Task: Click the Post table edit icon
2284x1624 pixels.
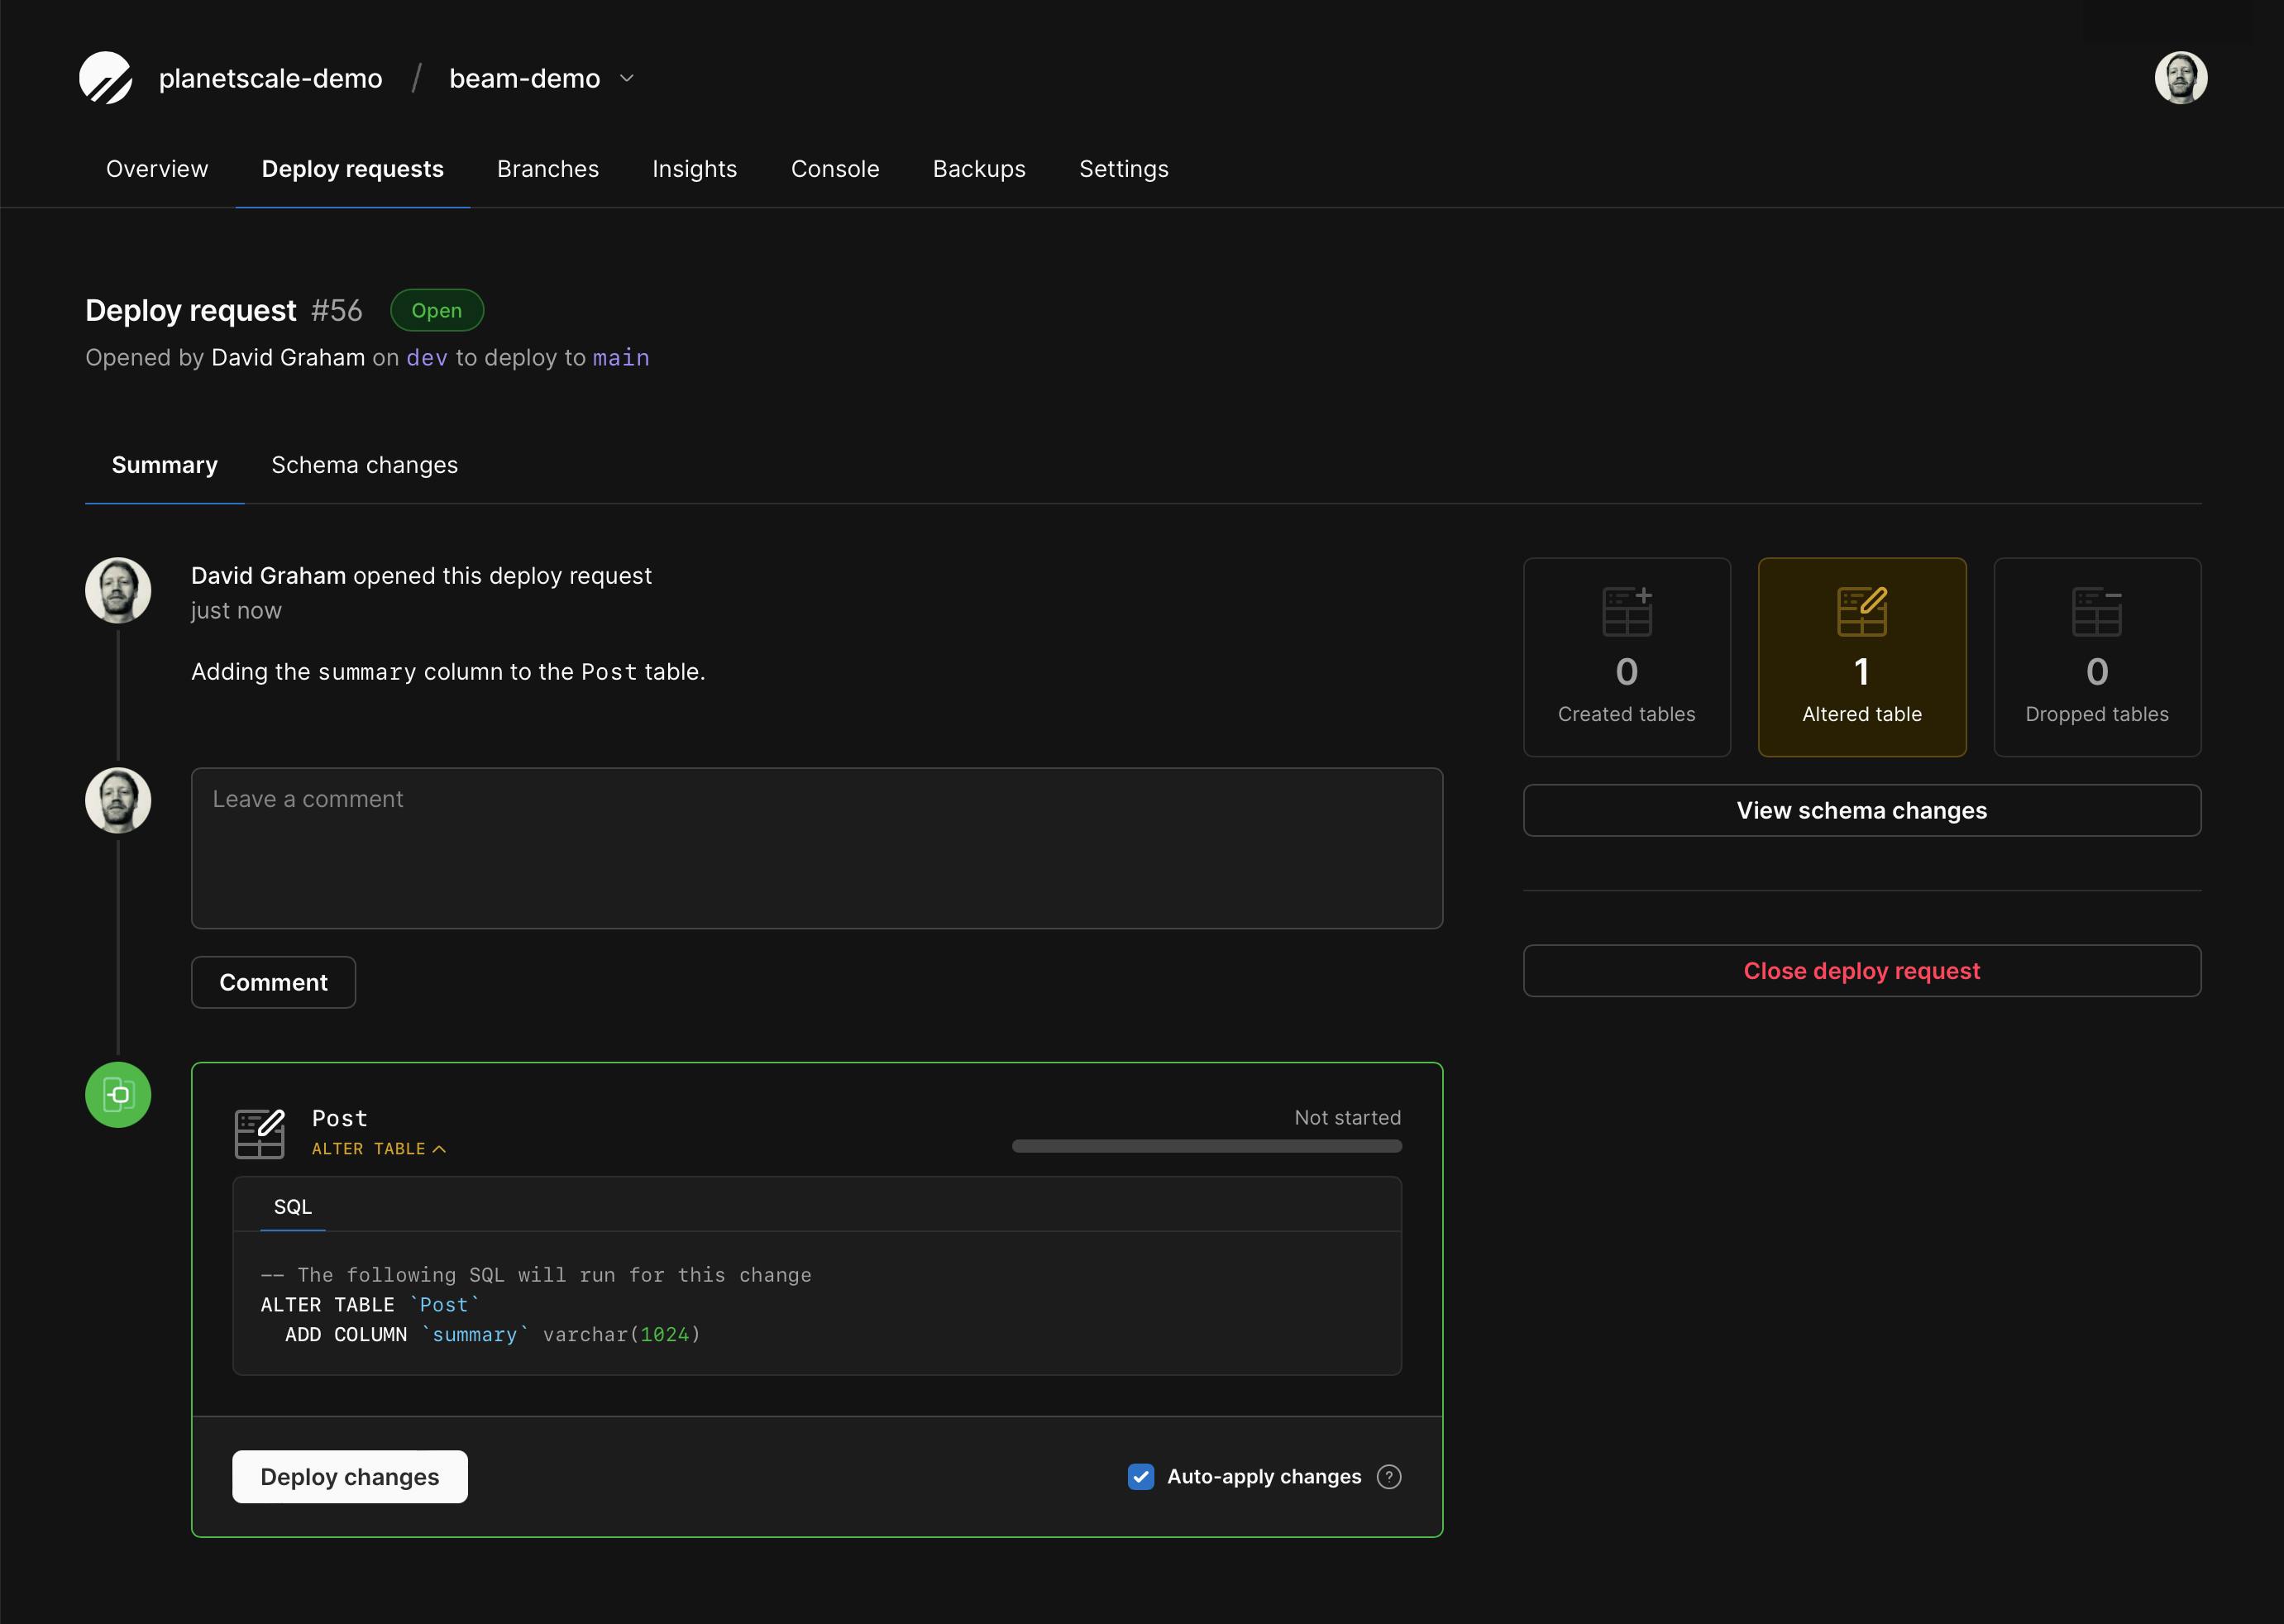Action: (259, 1133)
